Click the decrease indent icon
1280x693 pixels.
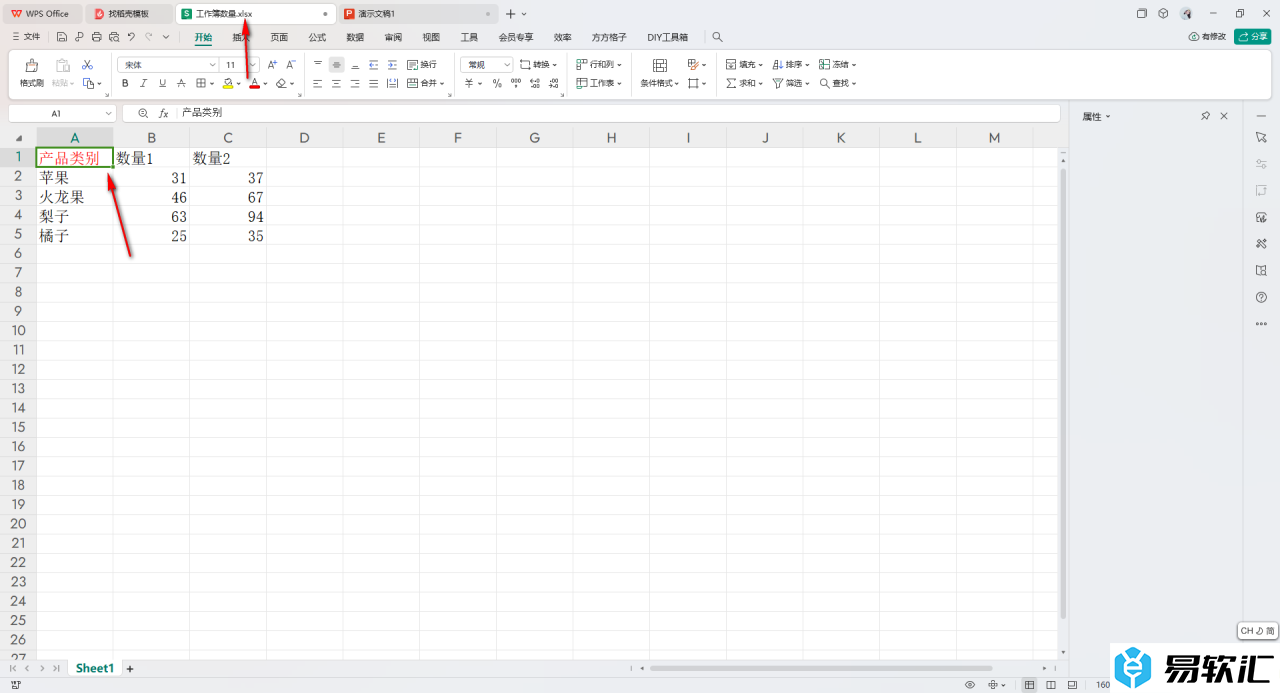pos(374,64)
